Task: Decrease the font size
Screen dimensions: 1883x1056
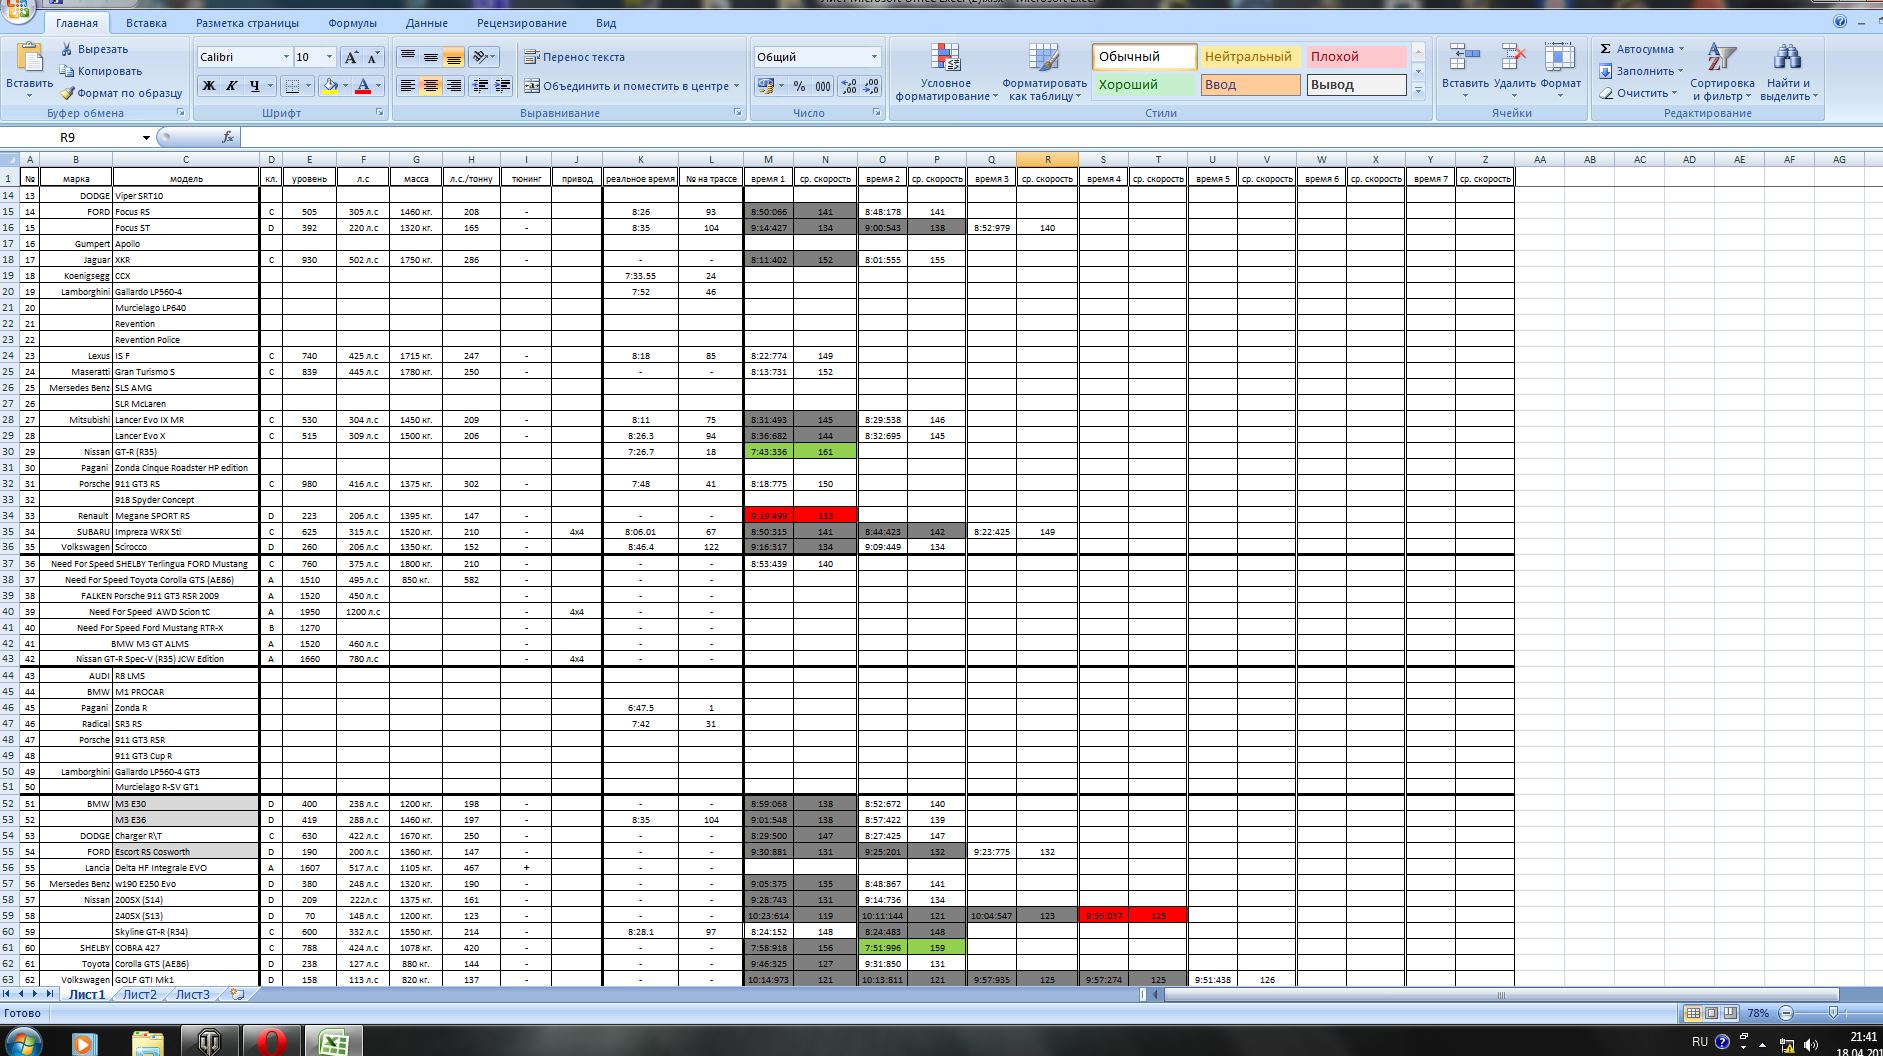Action: point(373,57)
